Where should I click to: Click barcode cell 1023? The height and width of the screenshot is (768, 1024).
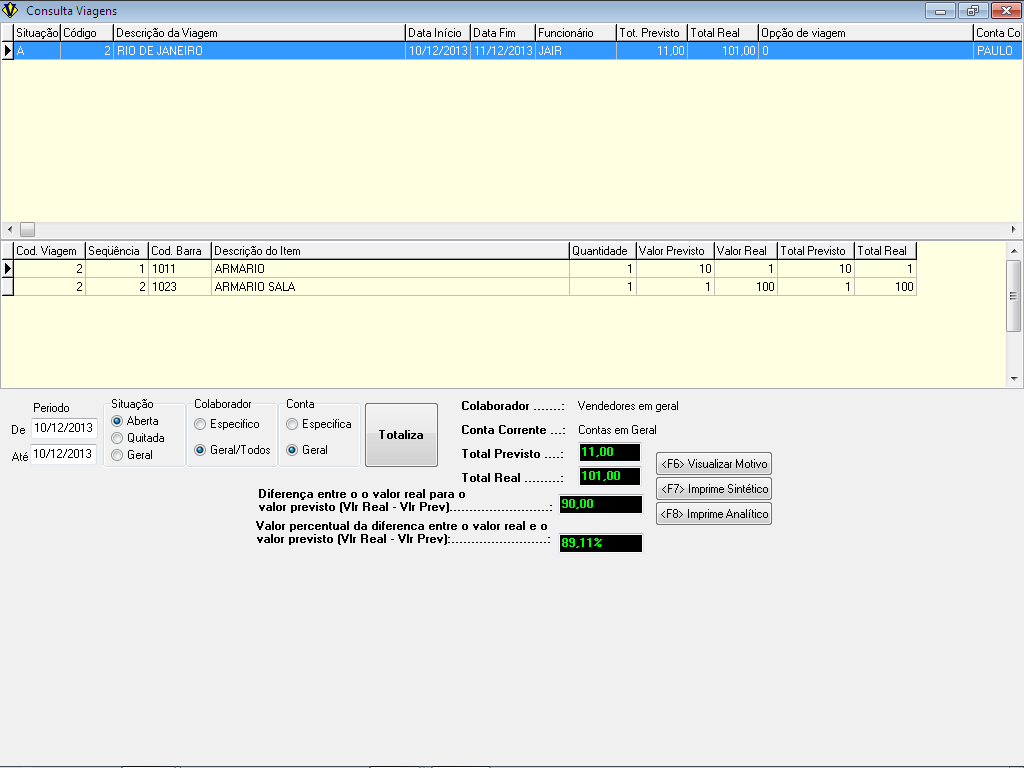[x=180, y=287]
